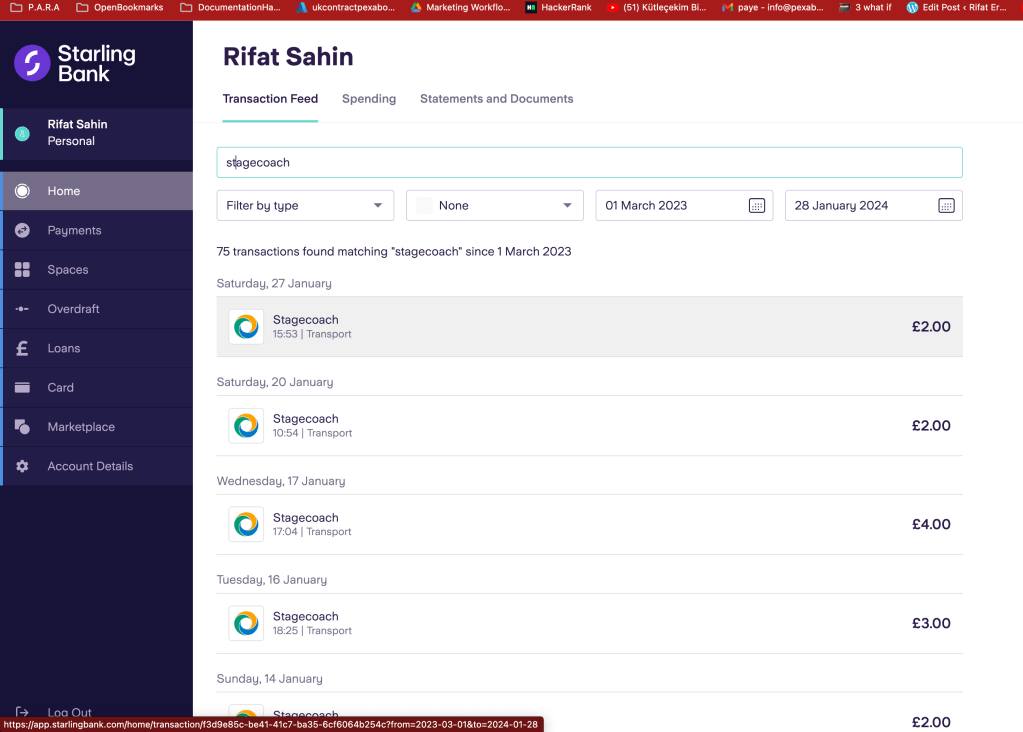The height and width of the screenshot is (732, 1023).
Task: Open the DocumentationHa... bookmark folder
Action: (x=230, y=7)
